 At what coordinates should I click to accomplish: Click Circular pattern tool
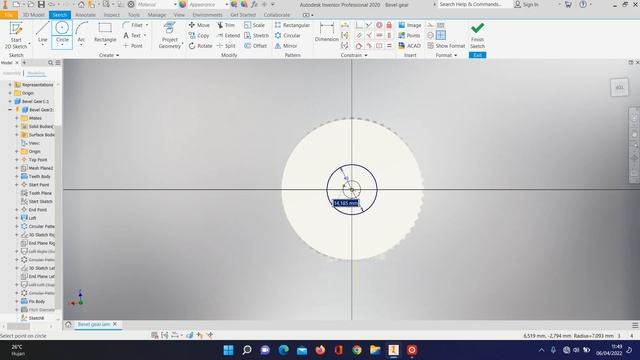click(x=288, y=36)
